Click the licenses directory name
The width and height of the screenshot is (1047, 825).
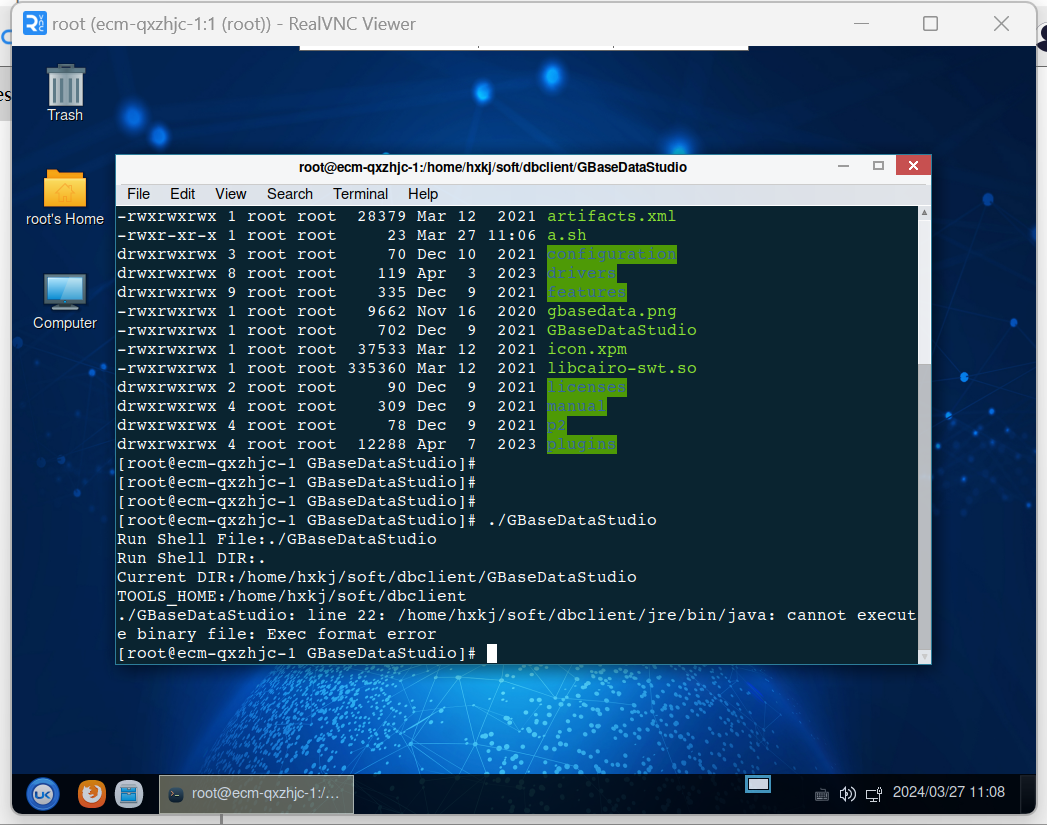tap(586, 387)
